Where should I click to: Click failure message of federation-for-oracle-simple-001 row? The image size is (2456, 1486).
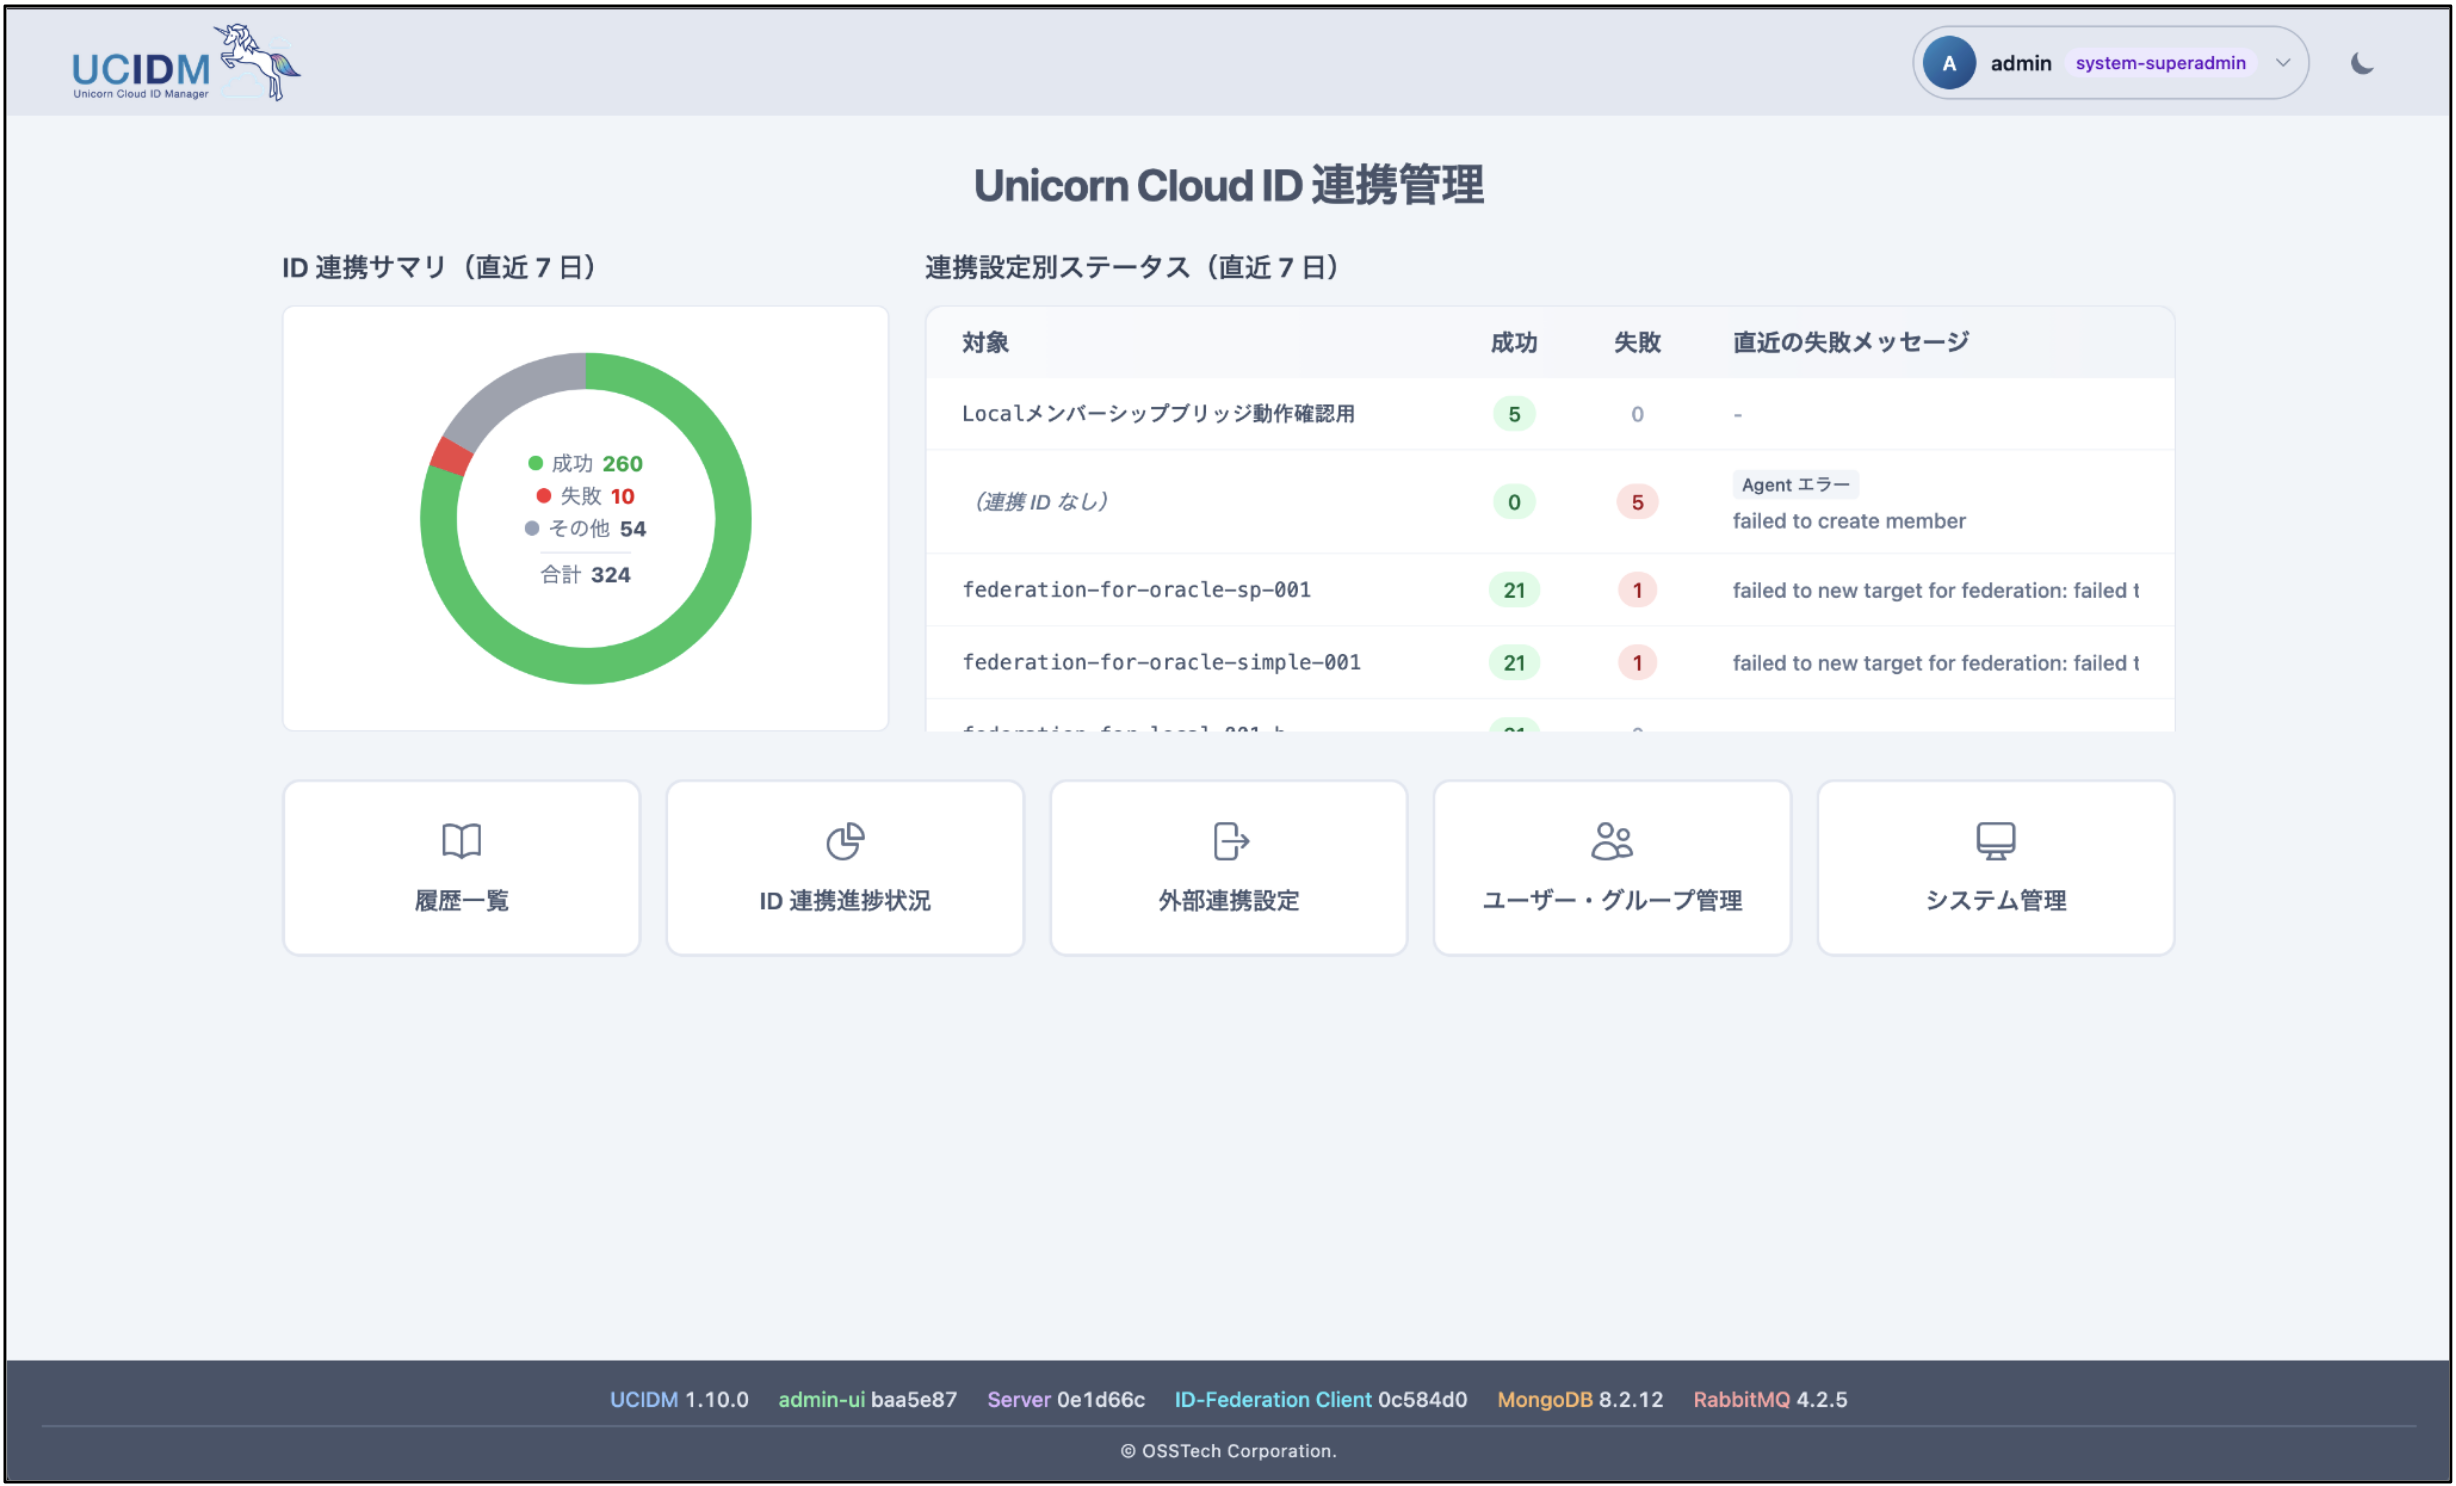(1935, 662)
